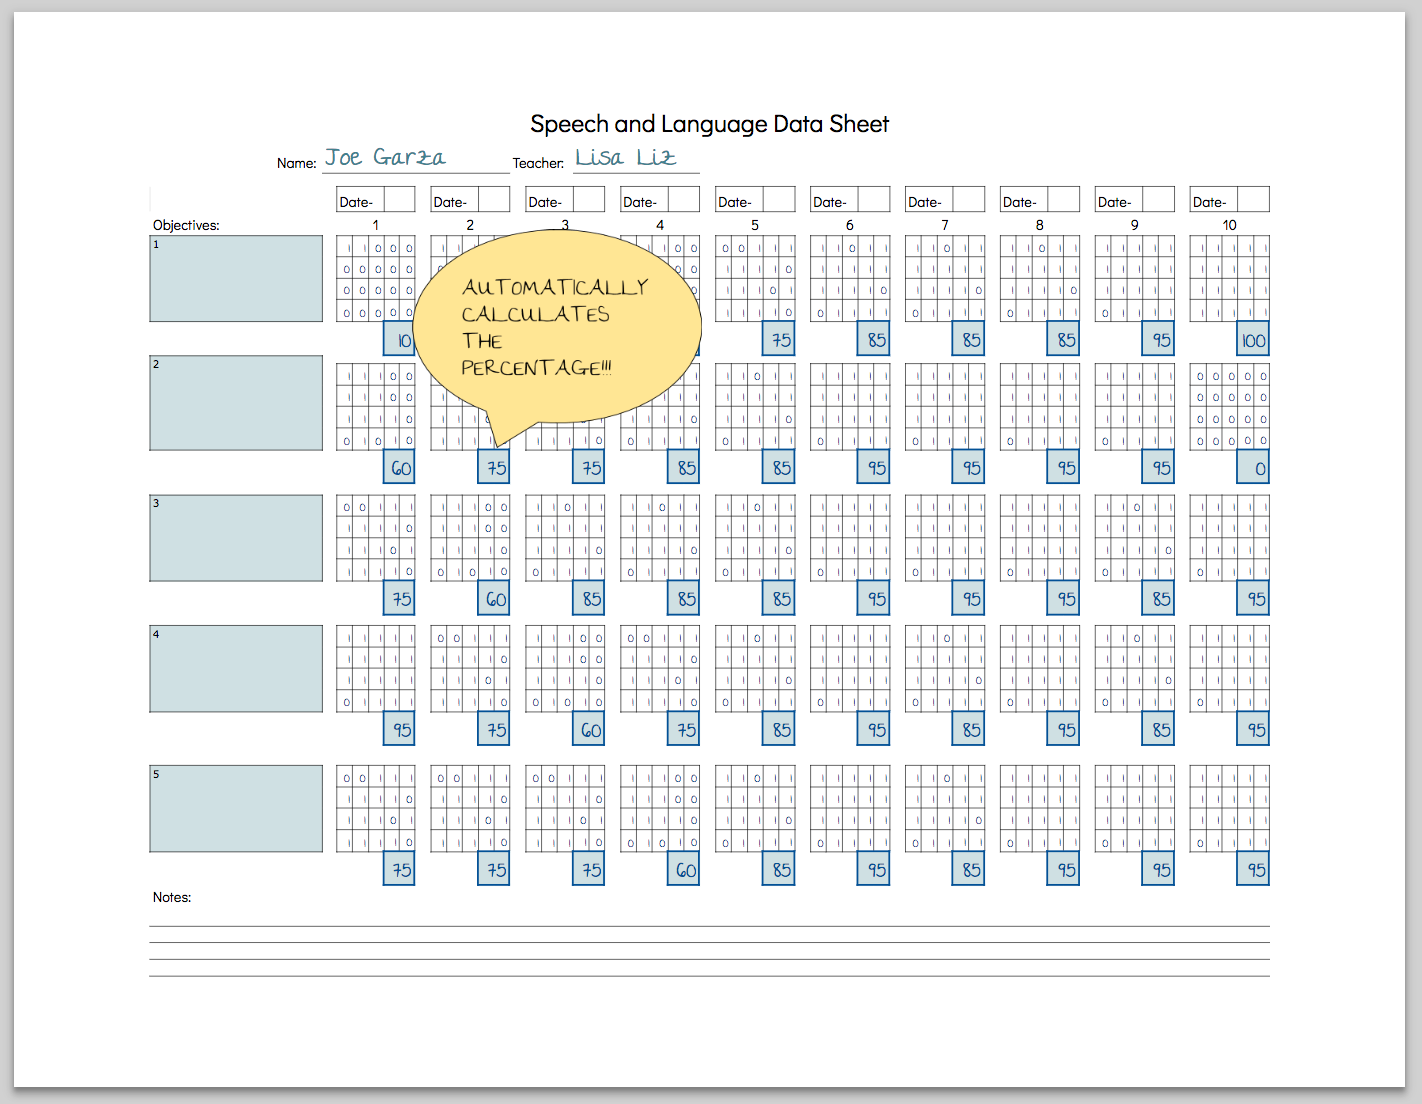Click the Speech and Language Data Sheet title
This screenshot has width=1422, height=1104.
[x=710, y=124]
